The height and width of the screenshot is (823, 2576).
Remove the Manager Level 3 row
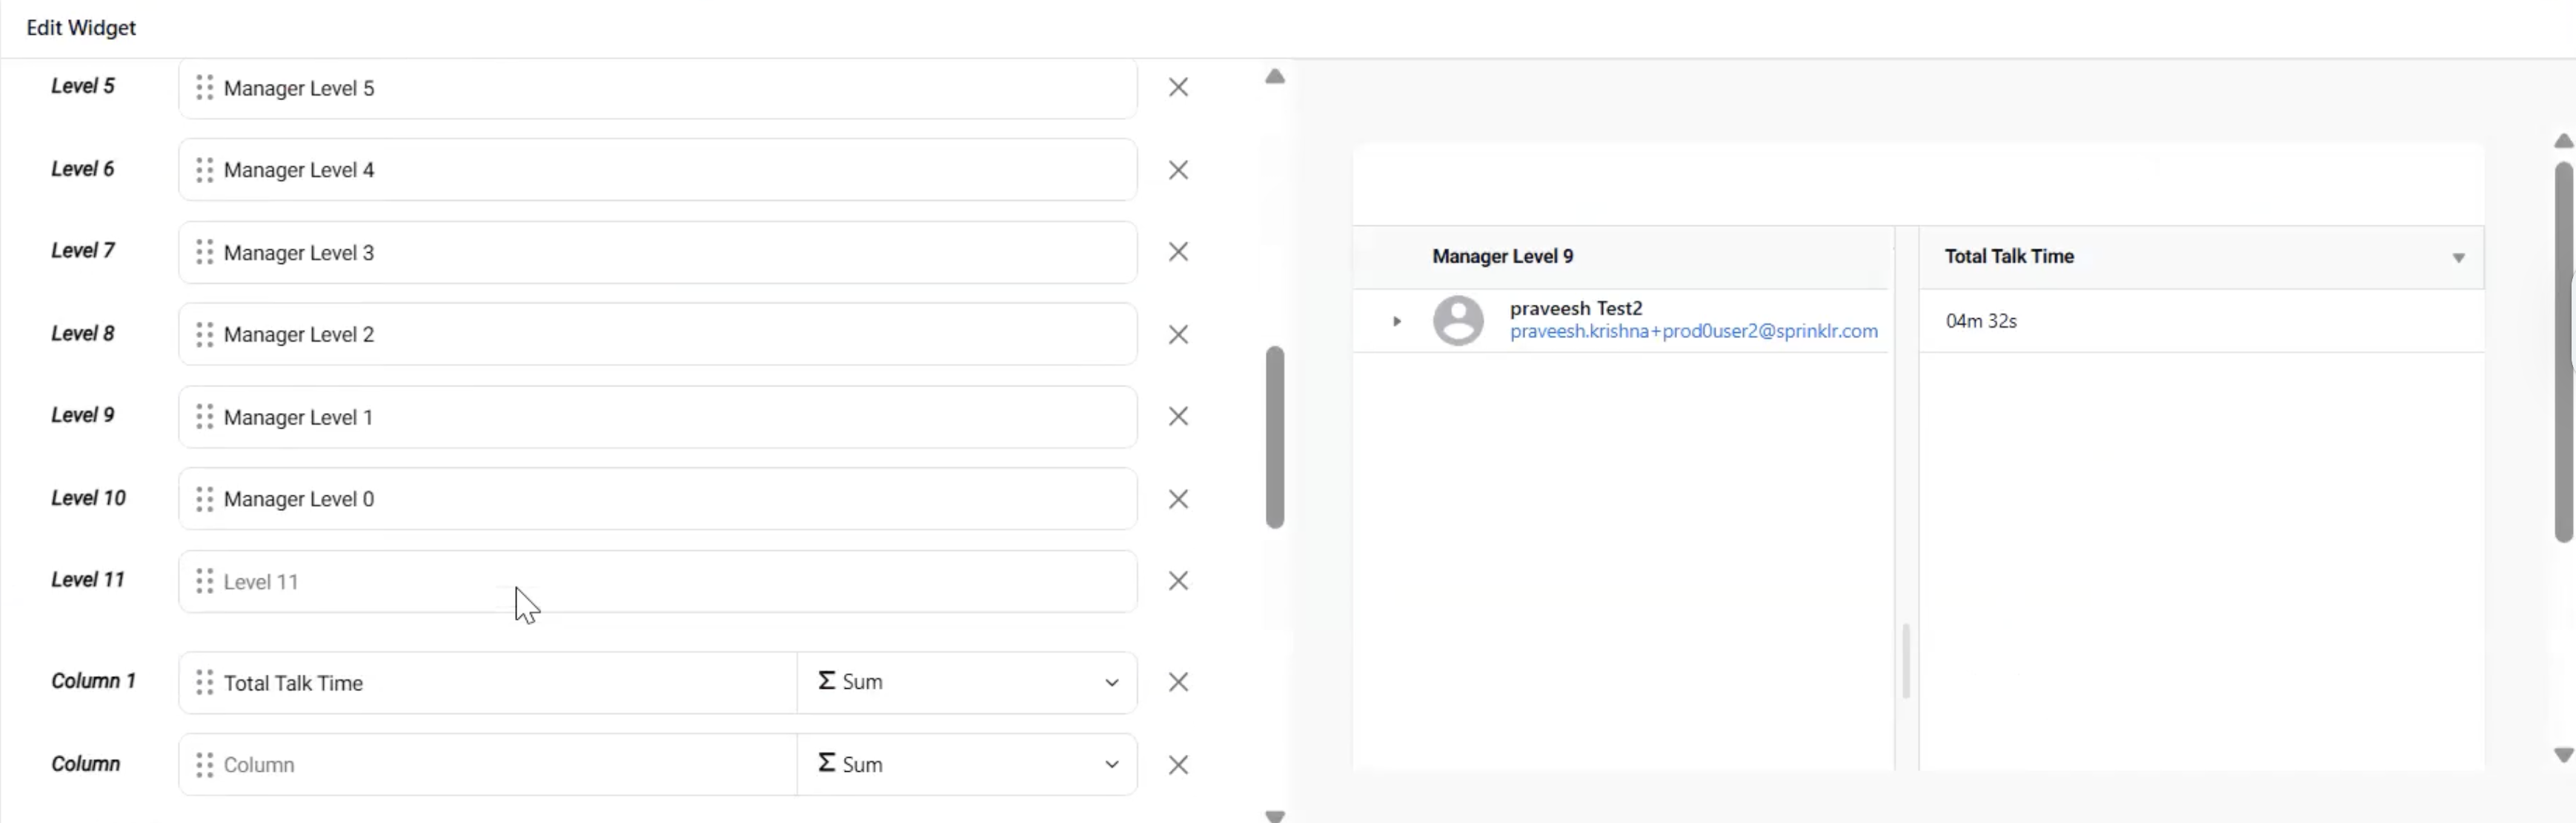pos(1178,252)
